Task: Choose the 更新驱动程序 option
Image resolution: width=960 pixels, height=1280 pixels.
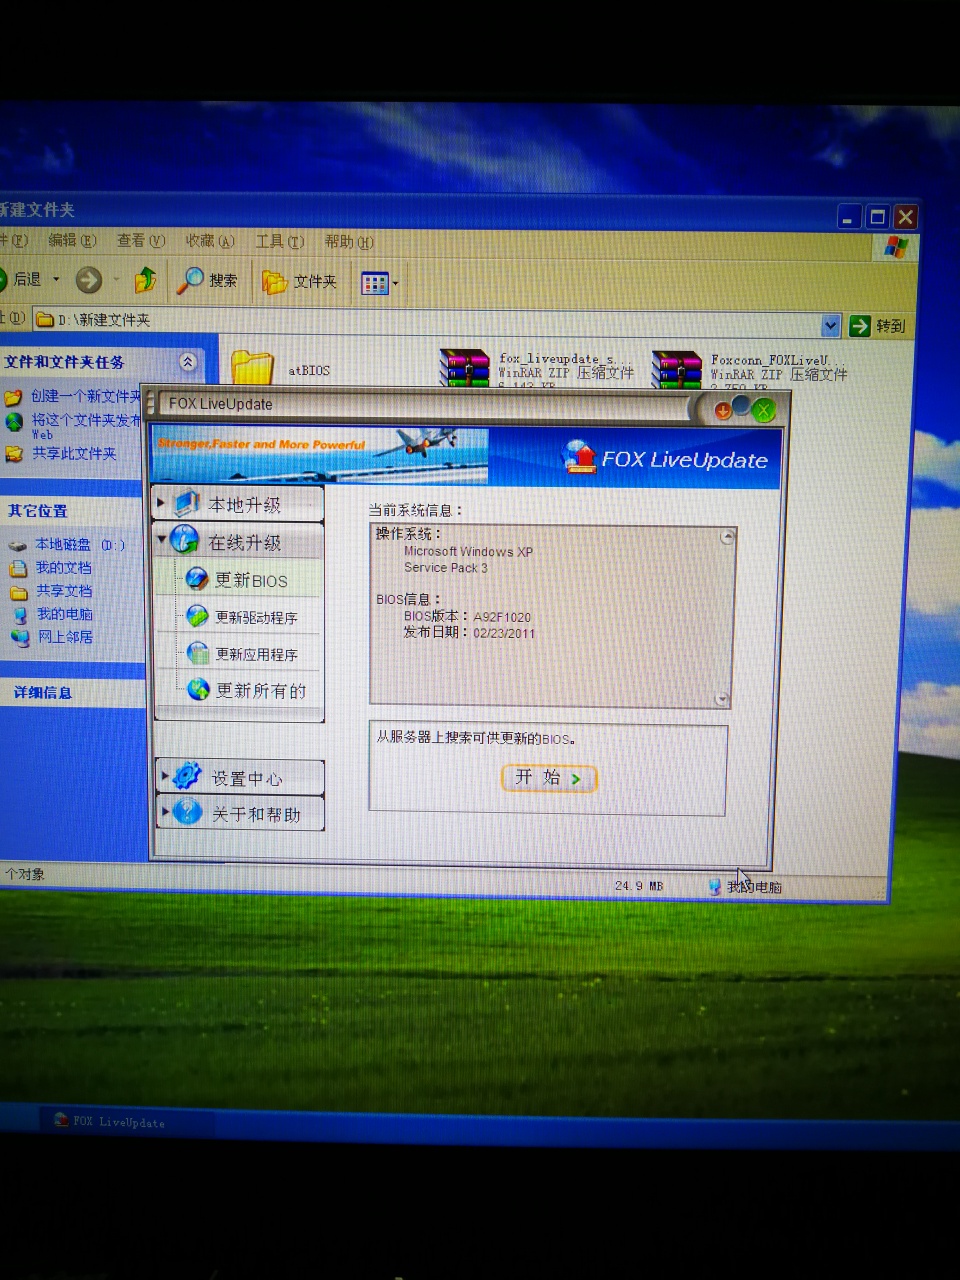Action: click(x=243, y=617)
